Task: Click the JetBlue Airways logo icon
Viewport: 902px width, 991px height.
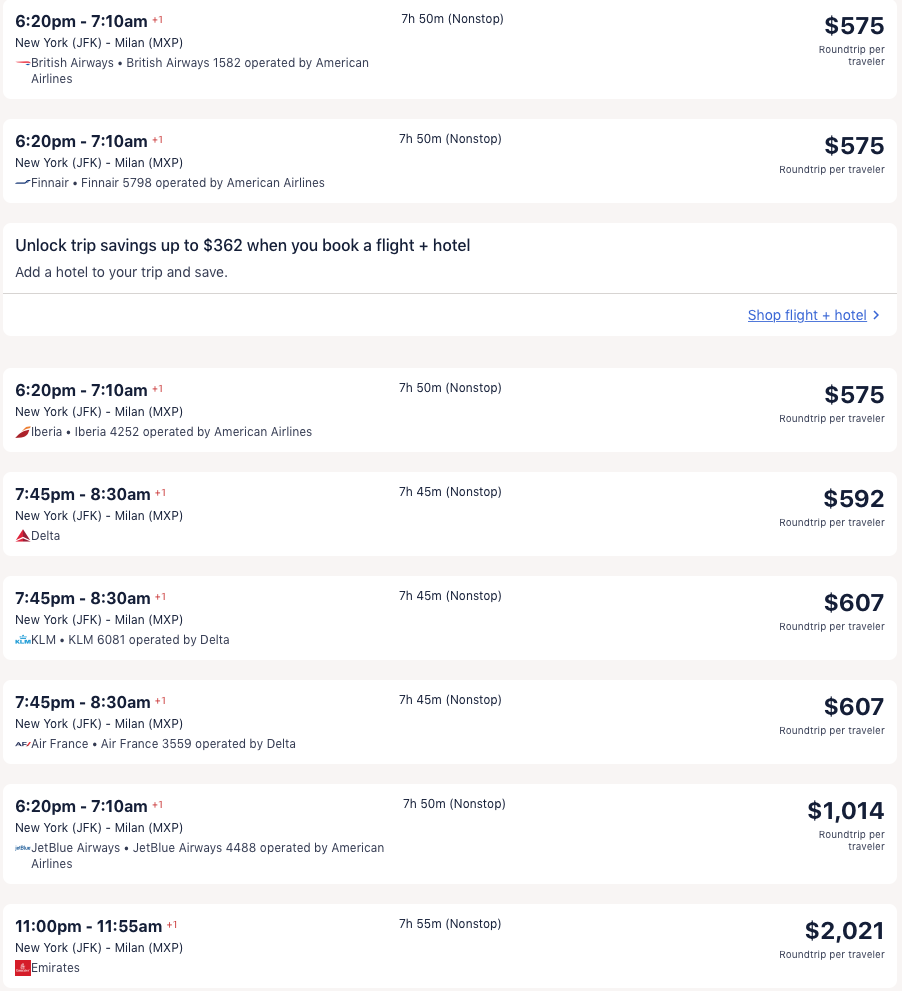Action: (x=23, y=848)
